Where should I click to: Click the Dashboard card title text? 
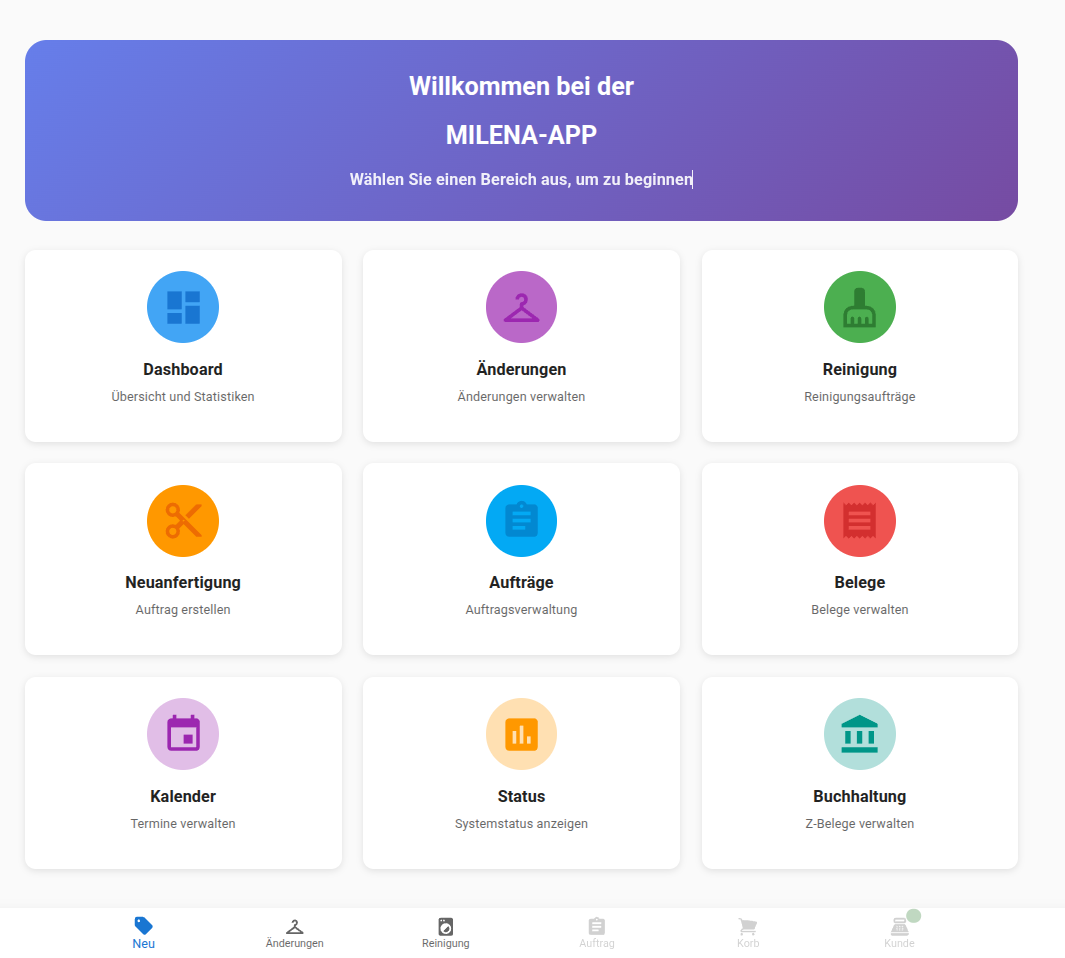(x=183, y=370)
